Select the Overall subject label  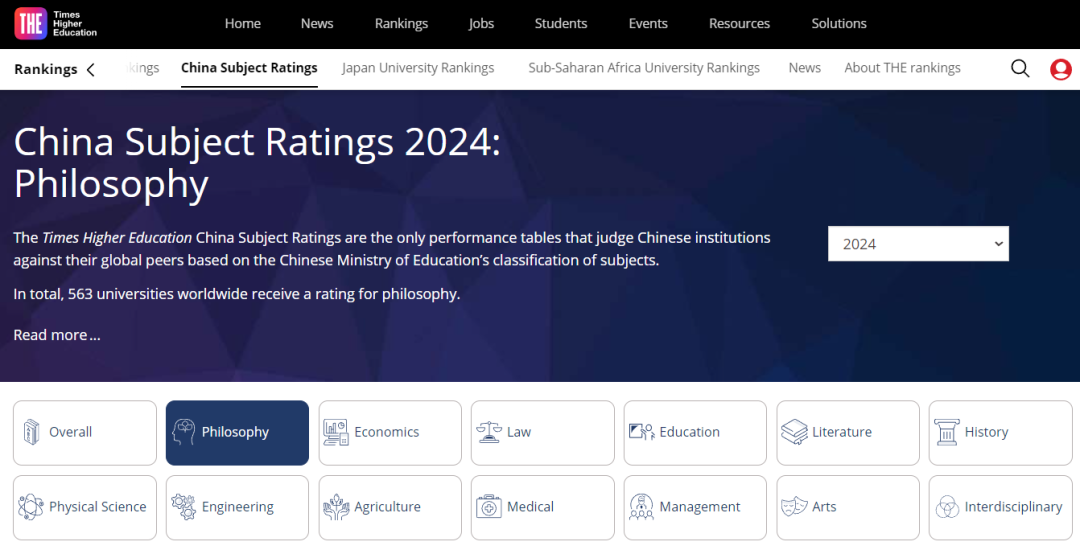pyautogui.click(x=70, y=432)
